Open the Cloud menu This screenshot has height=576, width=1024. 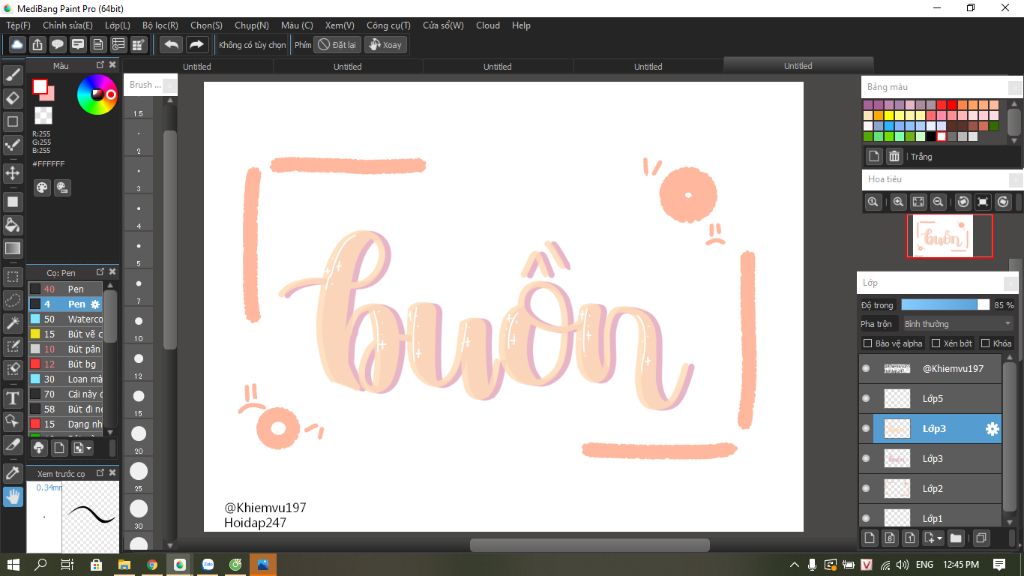coord(488,25)
